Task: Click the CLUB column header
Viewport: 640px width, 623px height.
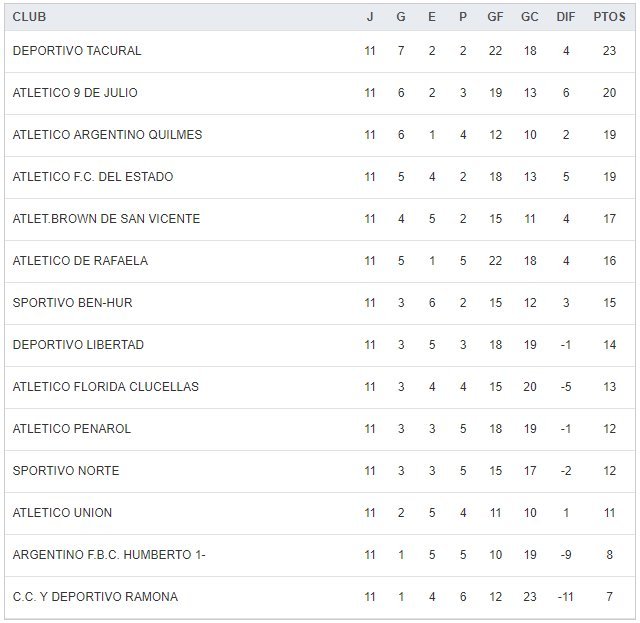Action: 30,17
